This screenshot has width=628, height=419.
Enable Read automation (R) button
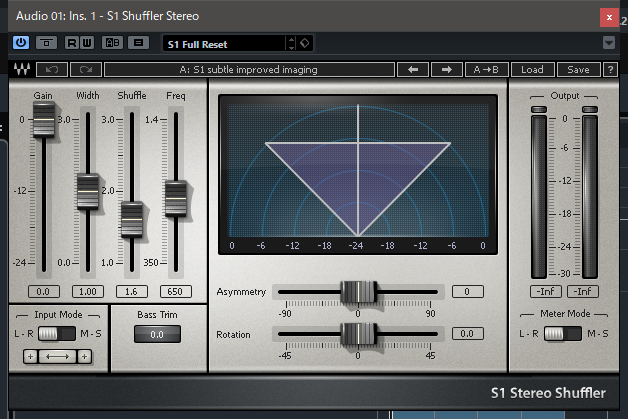pos(72,42)
